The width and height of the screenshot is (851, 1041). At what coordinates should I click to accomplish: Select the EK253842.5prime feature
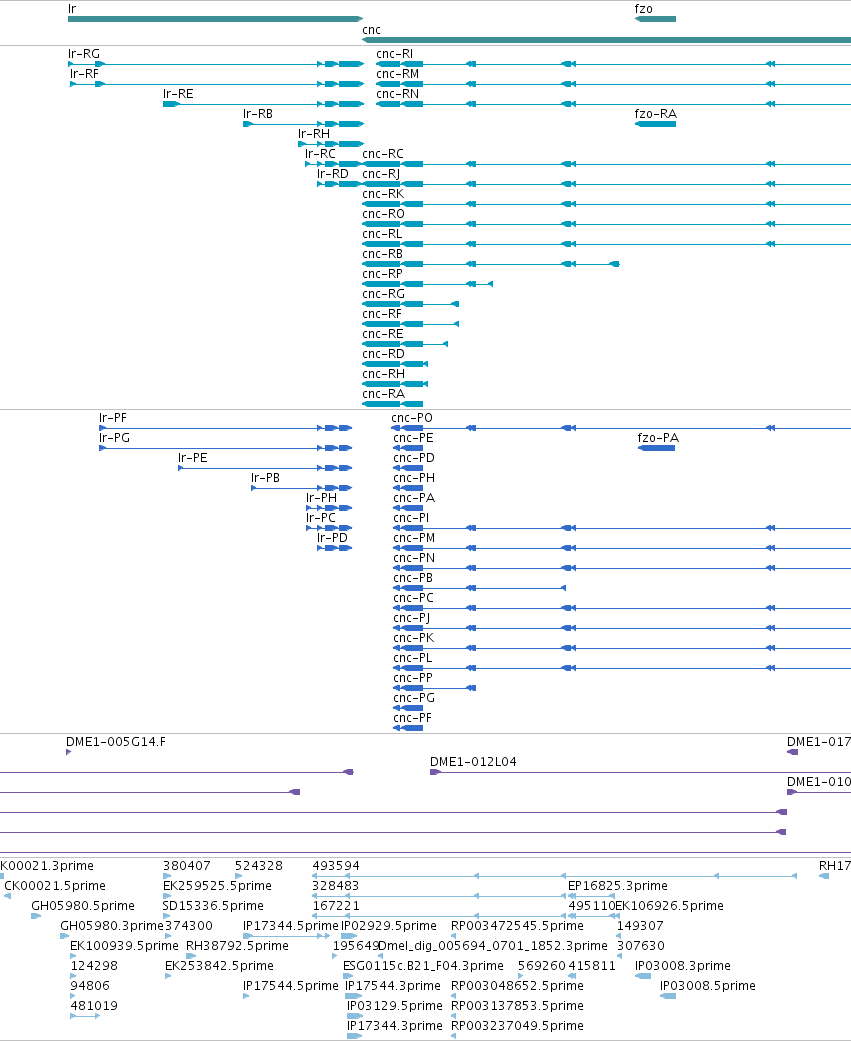(168, 976)
